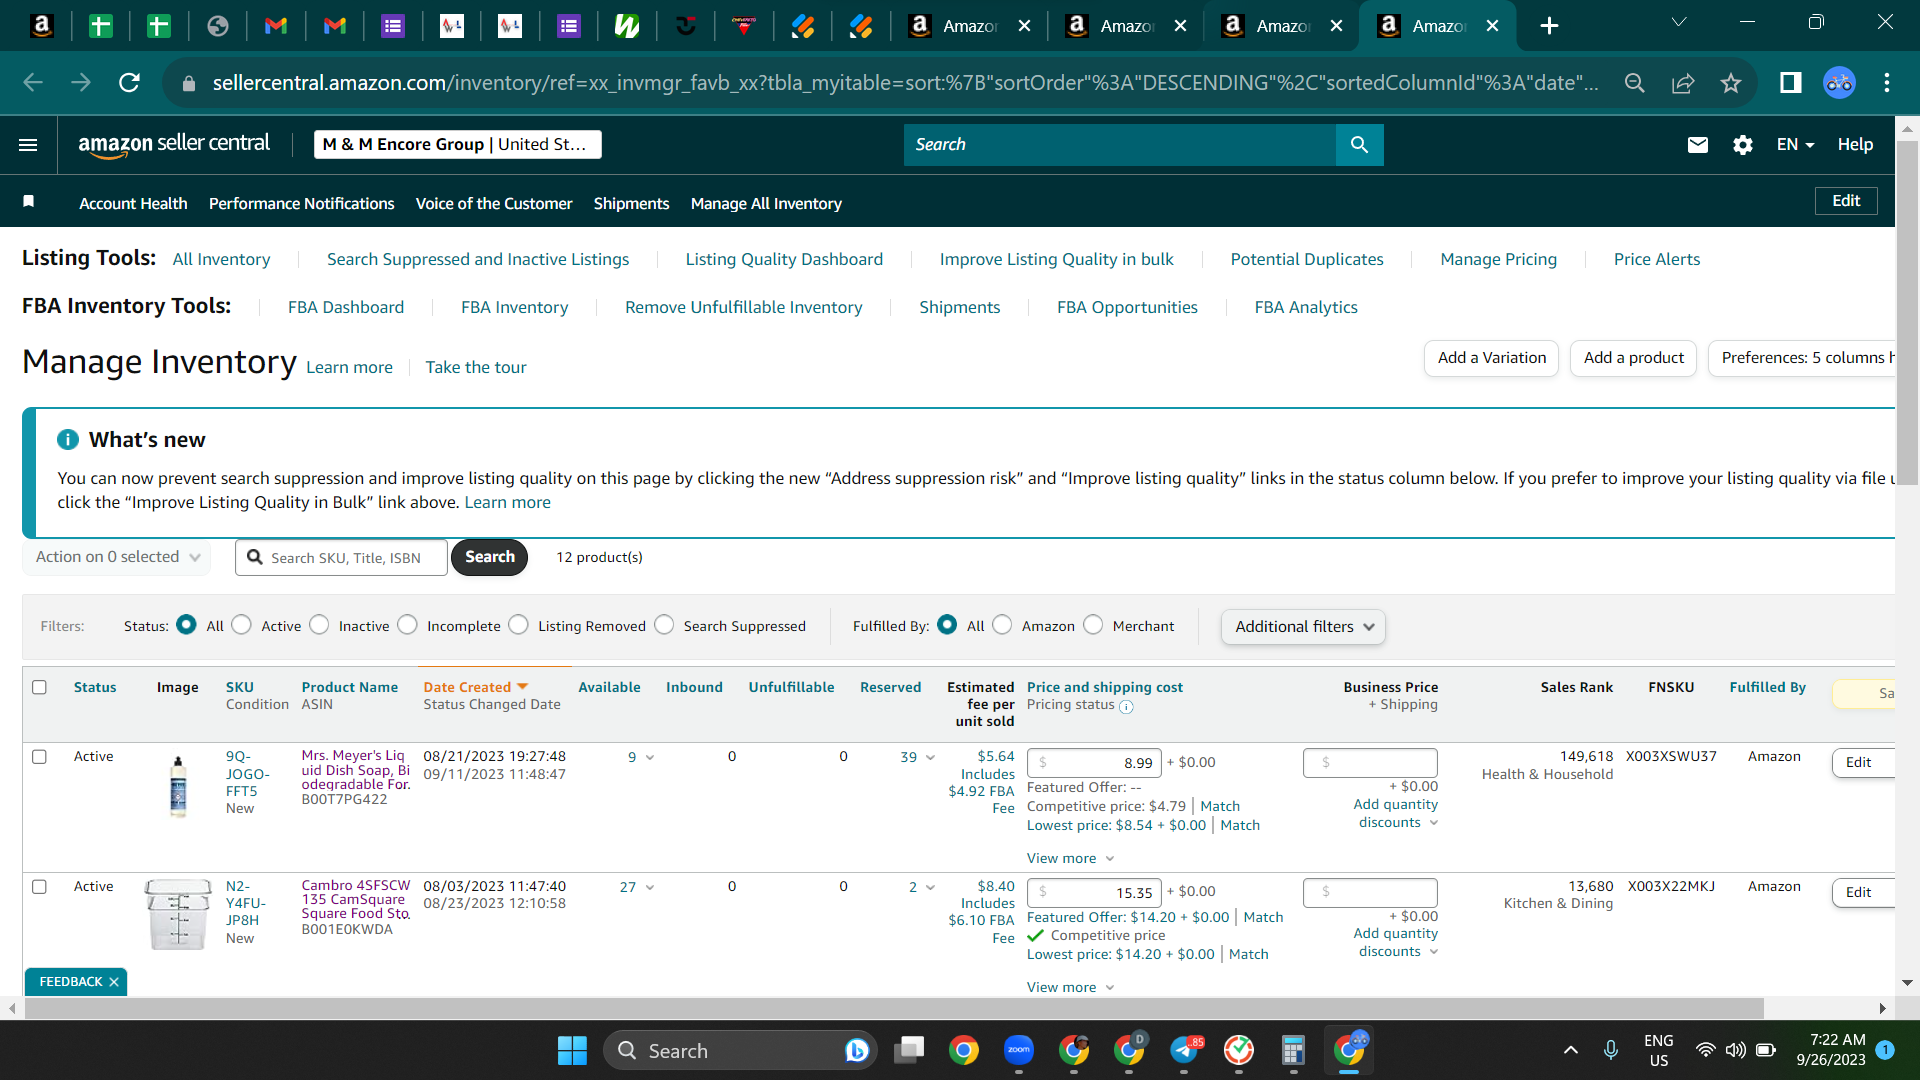The width and height of the screenshot is (1920, 1080).
Task: Click the Bing icon in taskbar search
Action: [857, 1050]
